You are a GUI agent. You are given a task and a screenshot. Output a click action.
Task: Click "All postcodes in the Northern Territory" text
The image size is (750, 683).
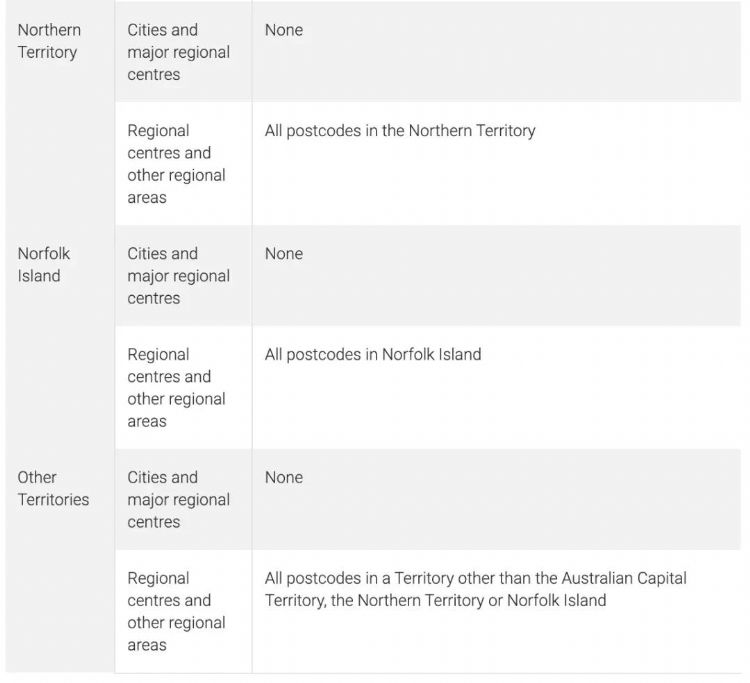click(x=400, y=130)
